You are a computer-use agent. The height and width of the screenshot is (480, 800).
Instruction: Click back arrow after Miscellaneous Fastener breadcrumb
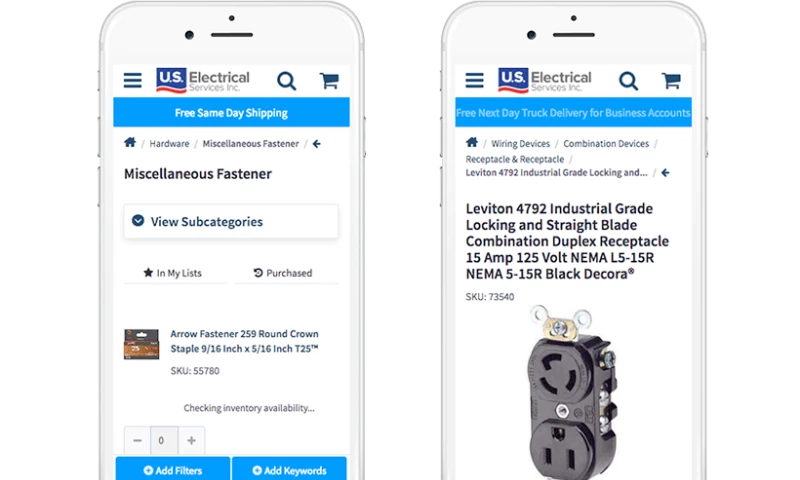pyautogui.click(x=317, y=144)
